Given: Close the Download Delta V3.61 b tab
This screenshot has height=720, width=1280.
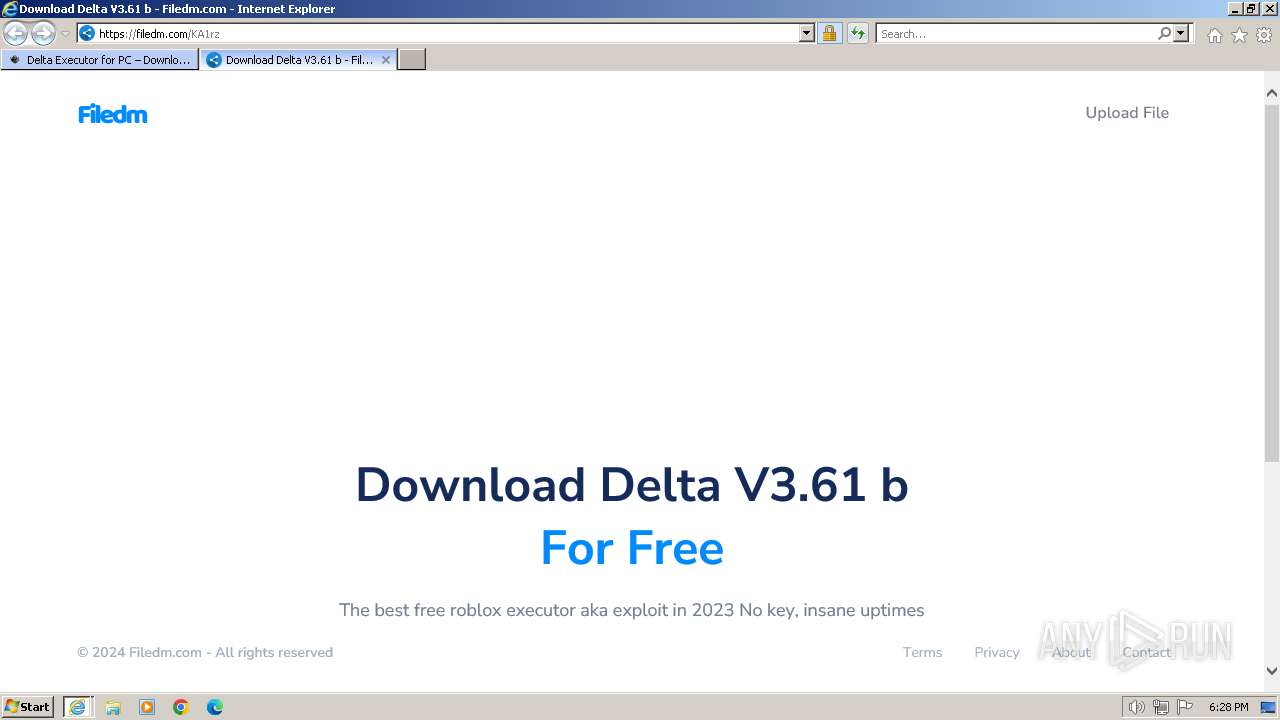Looking at the screenshot, I should (x=386, y=60).
